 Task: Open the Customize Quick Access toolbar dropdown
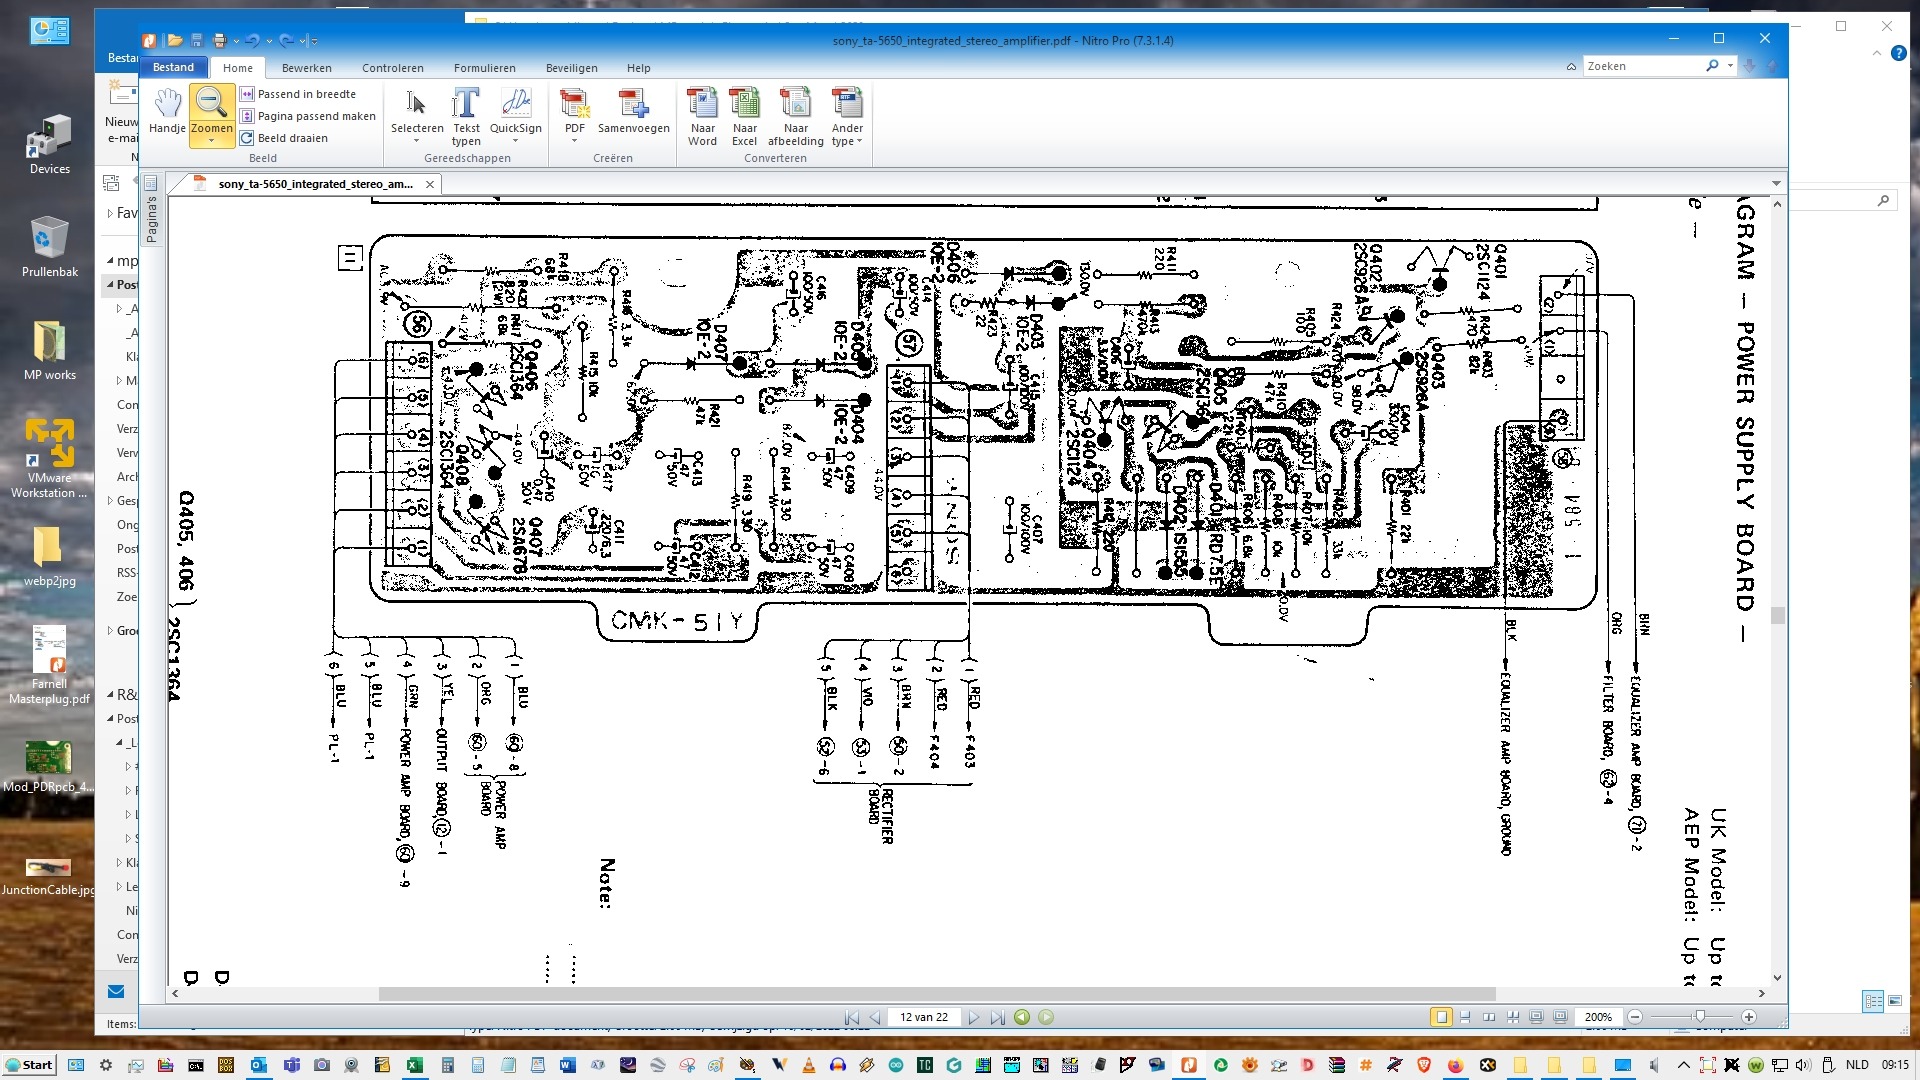pos(314,41)
